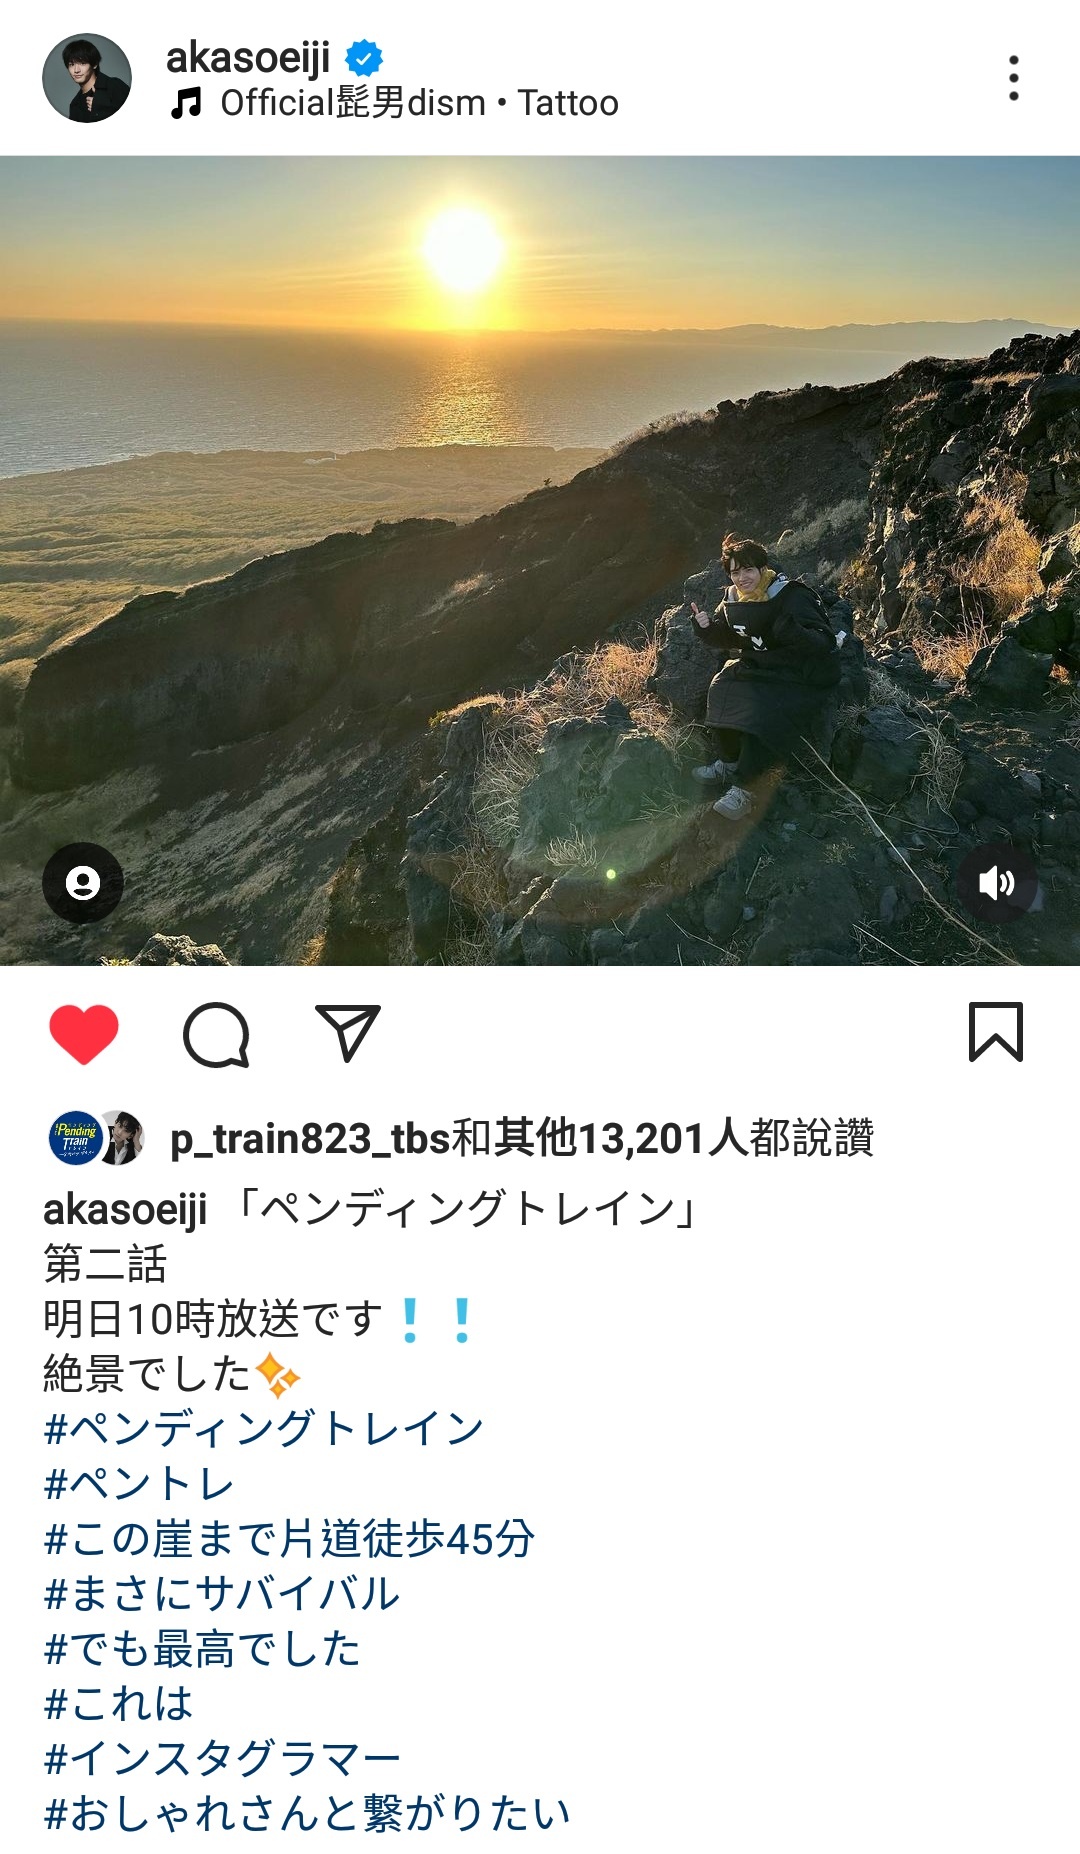Tap the Pending Train liker avatar

(76, 1138)
